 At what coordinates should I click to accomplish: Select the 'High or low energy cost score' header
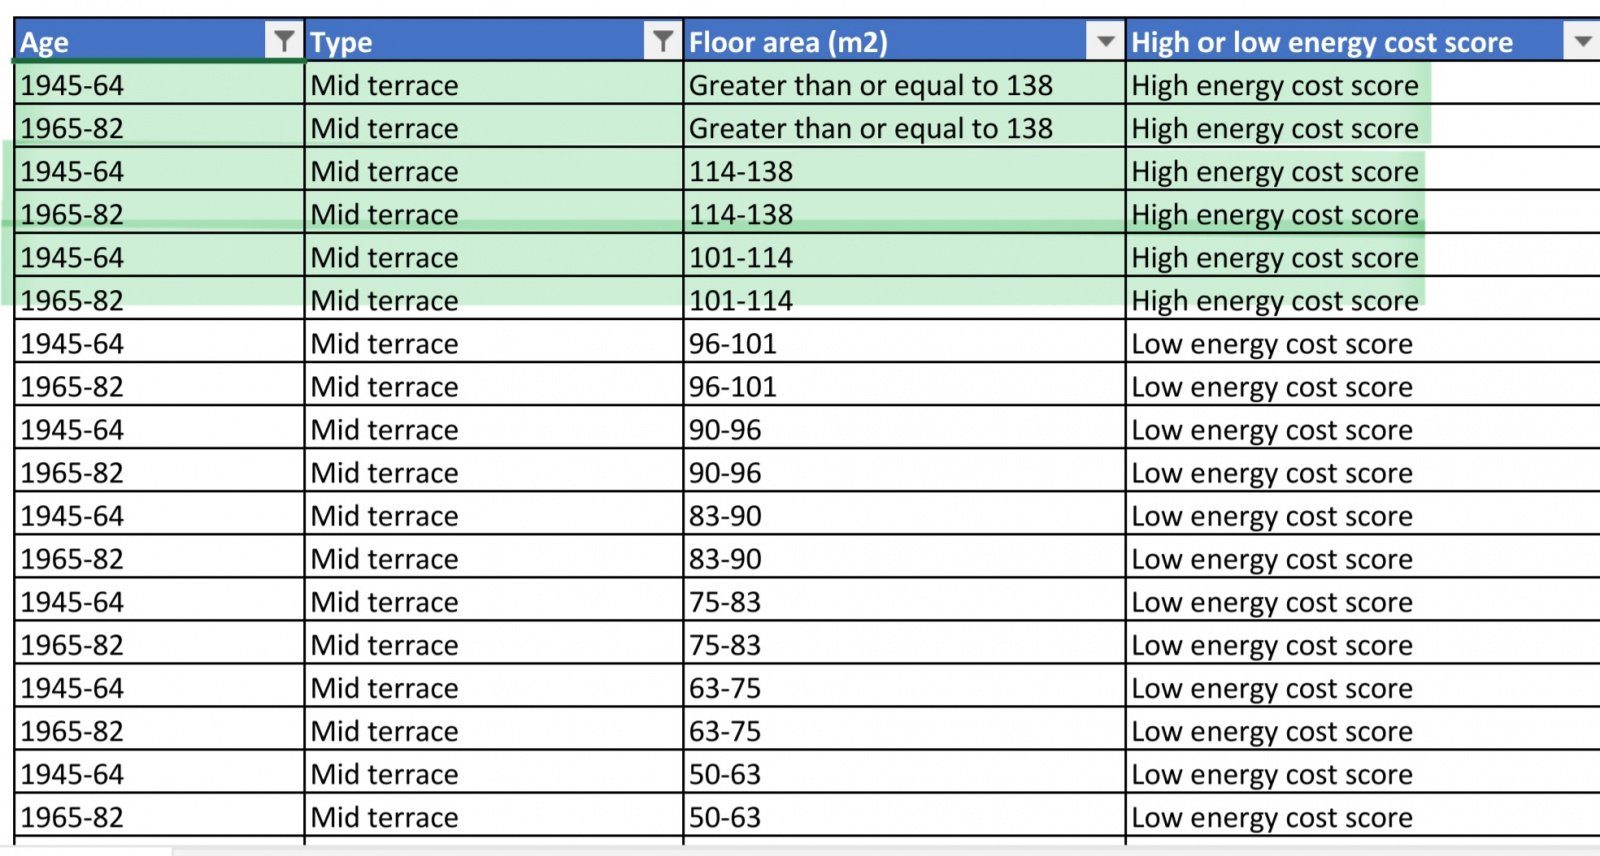pos(1321,42)
